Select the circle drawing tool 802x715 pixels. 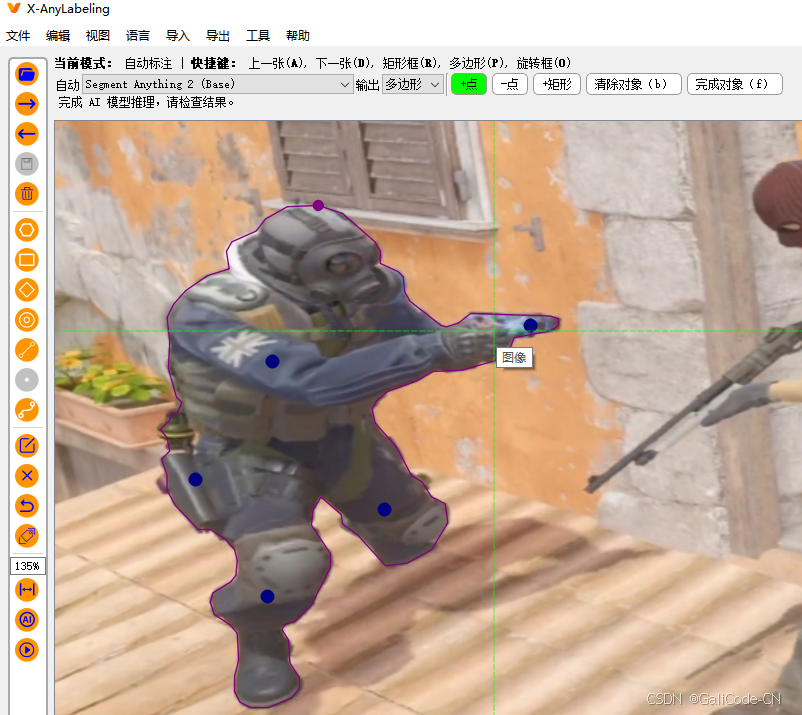pyautogui.click(x=27, y=320)
